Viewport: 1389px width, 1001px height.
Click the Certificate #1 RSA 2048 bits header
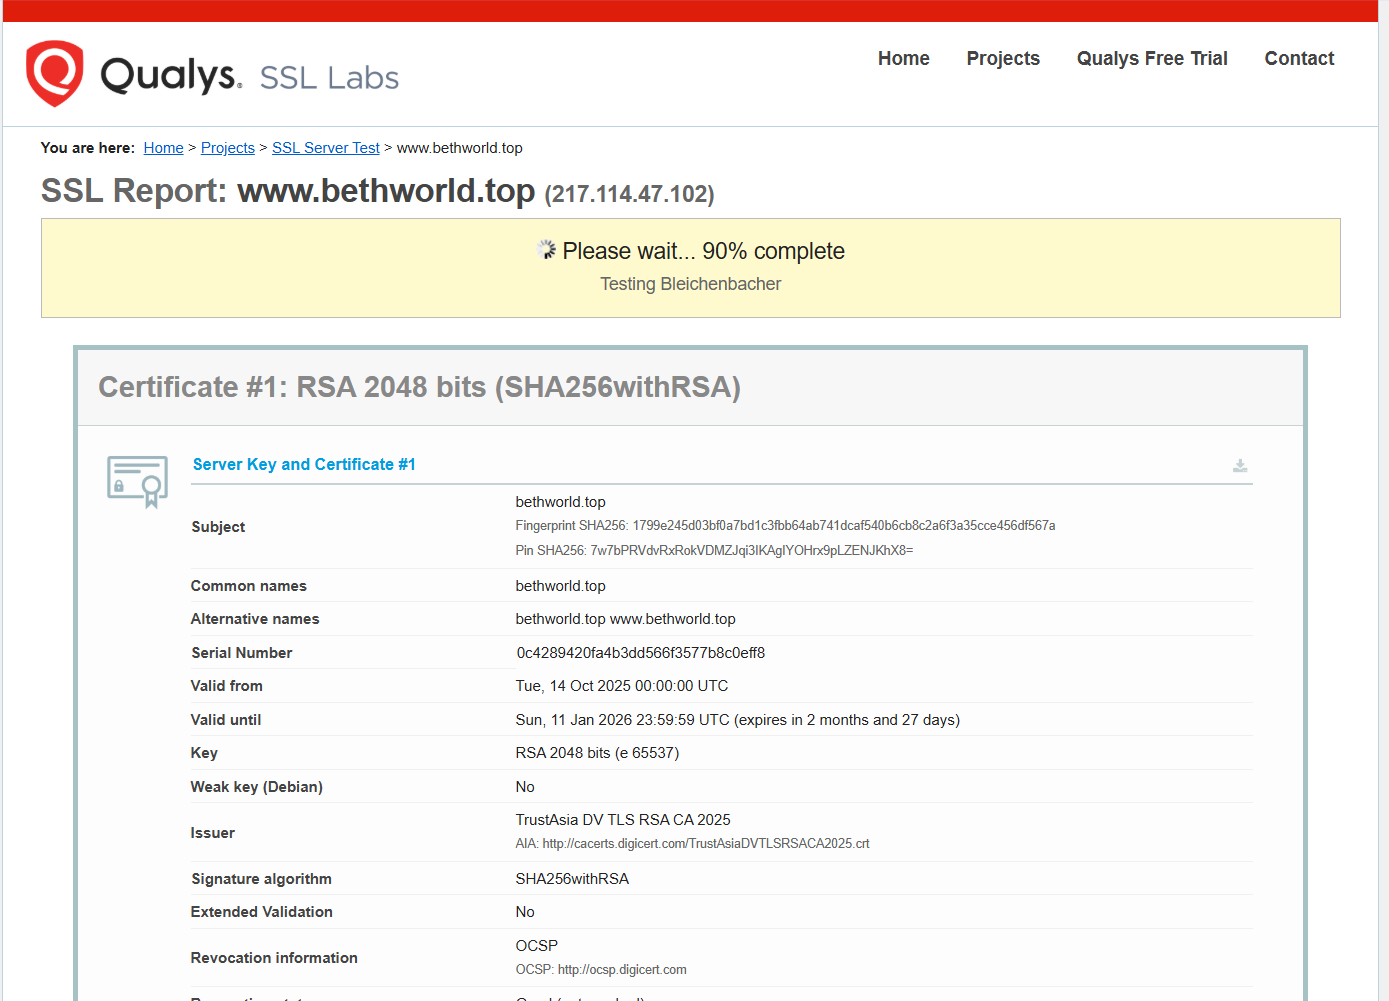[419, 388]
